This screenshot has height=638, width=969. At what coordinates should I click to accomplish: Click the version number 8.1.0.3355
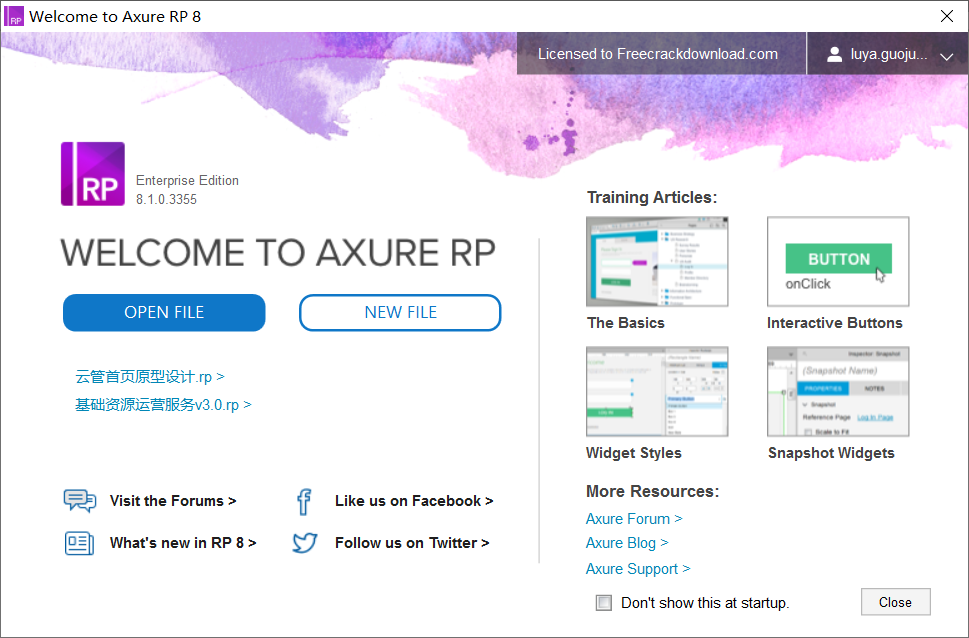[166, 200]
